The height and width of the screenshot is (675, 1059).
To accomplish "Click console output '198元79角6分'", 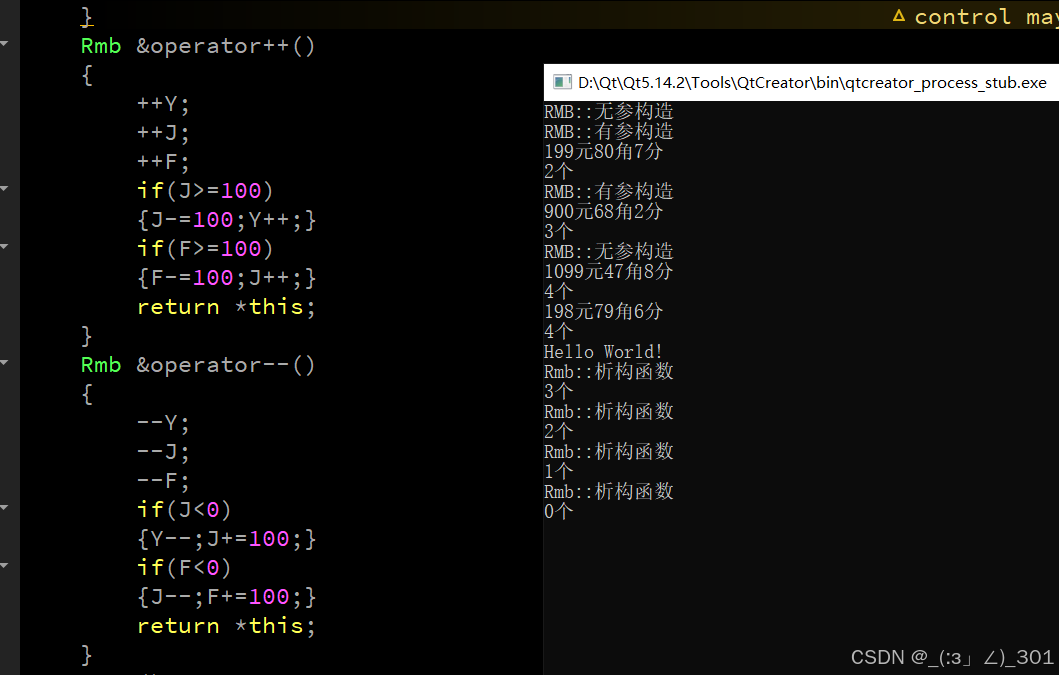I will [603, 311].
